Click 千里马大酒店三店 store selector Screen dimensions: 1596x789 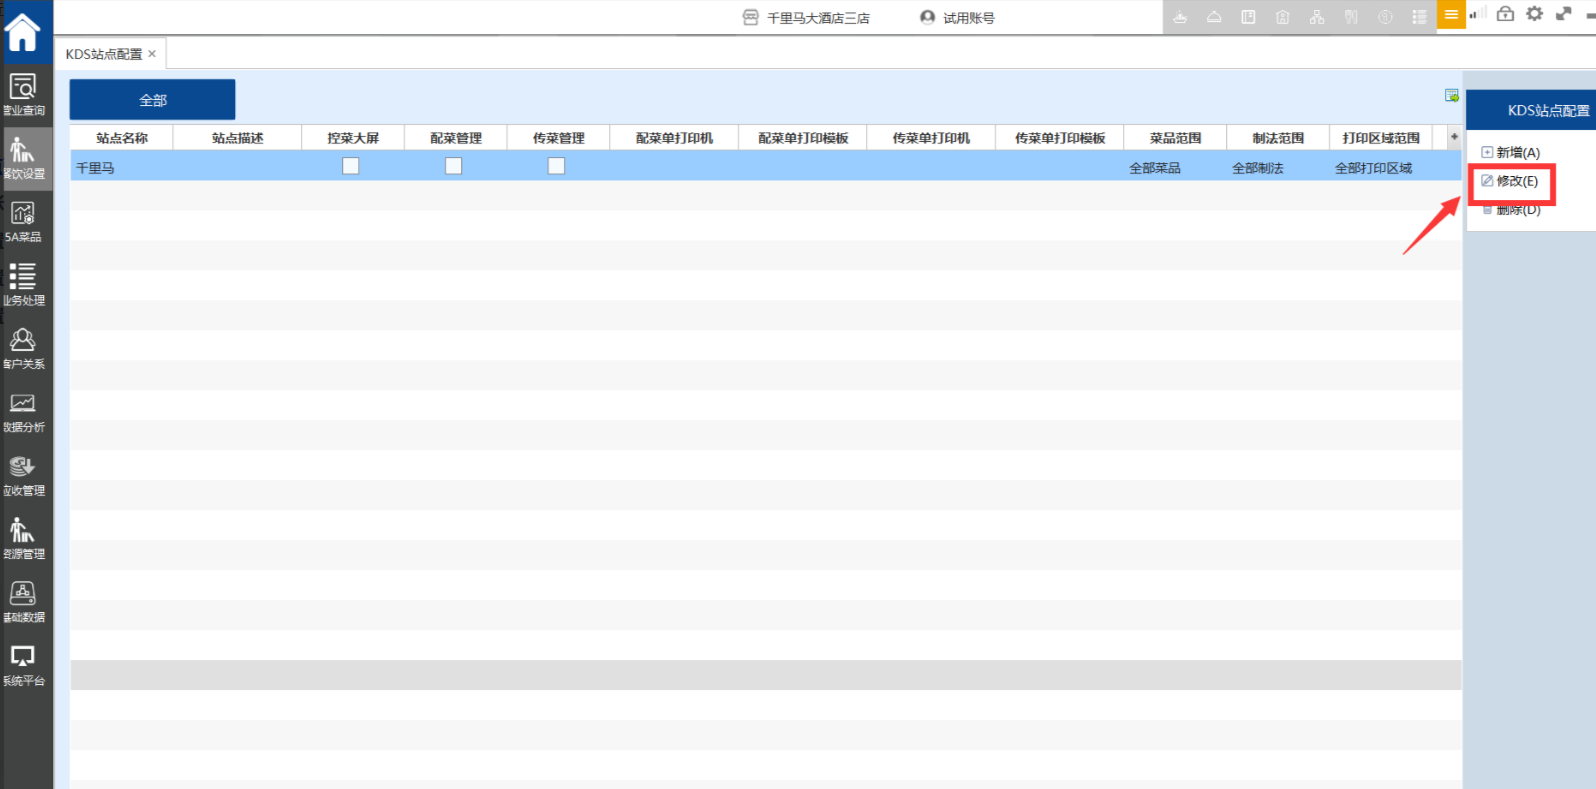click(807, 18)
